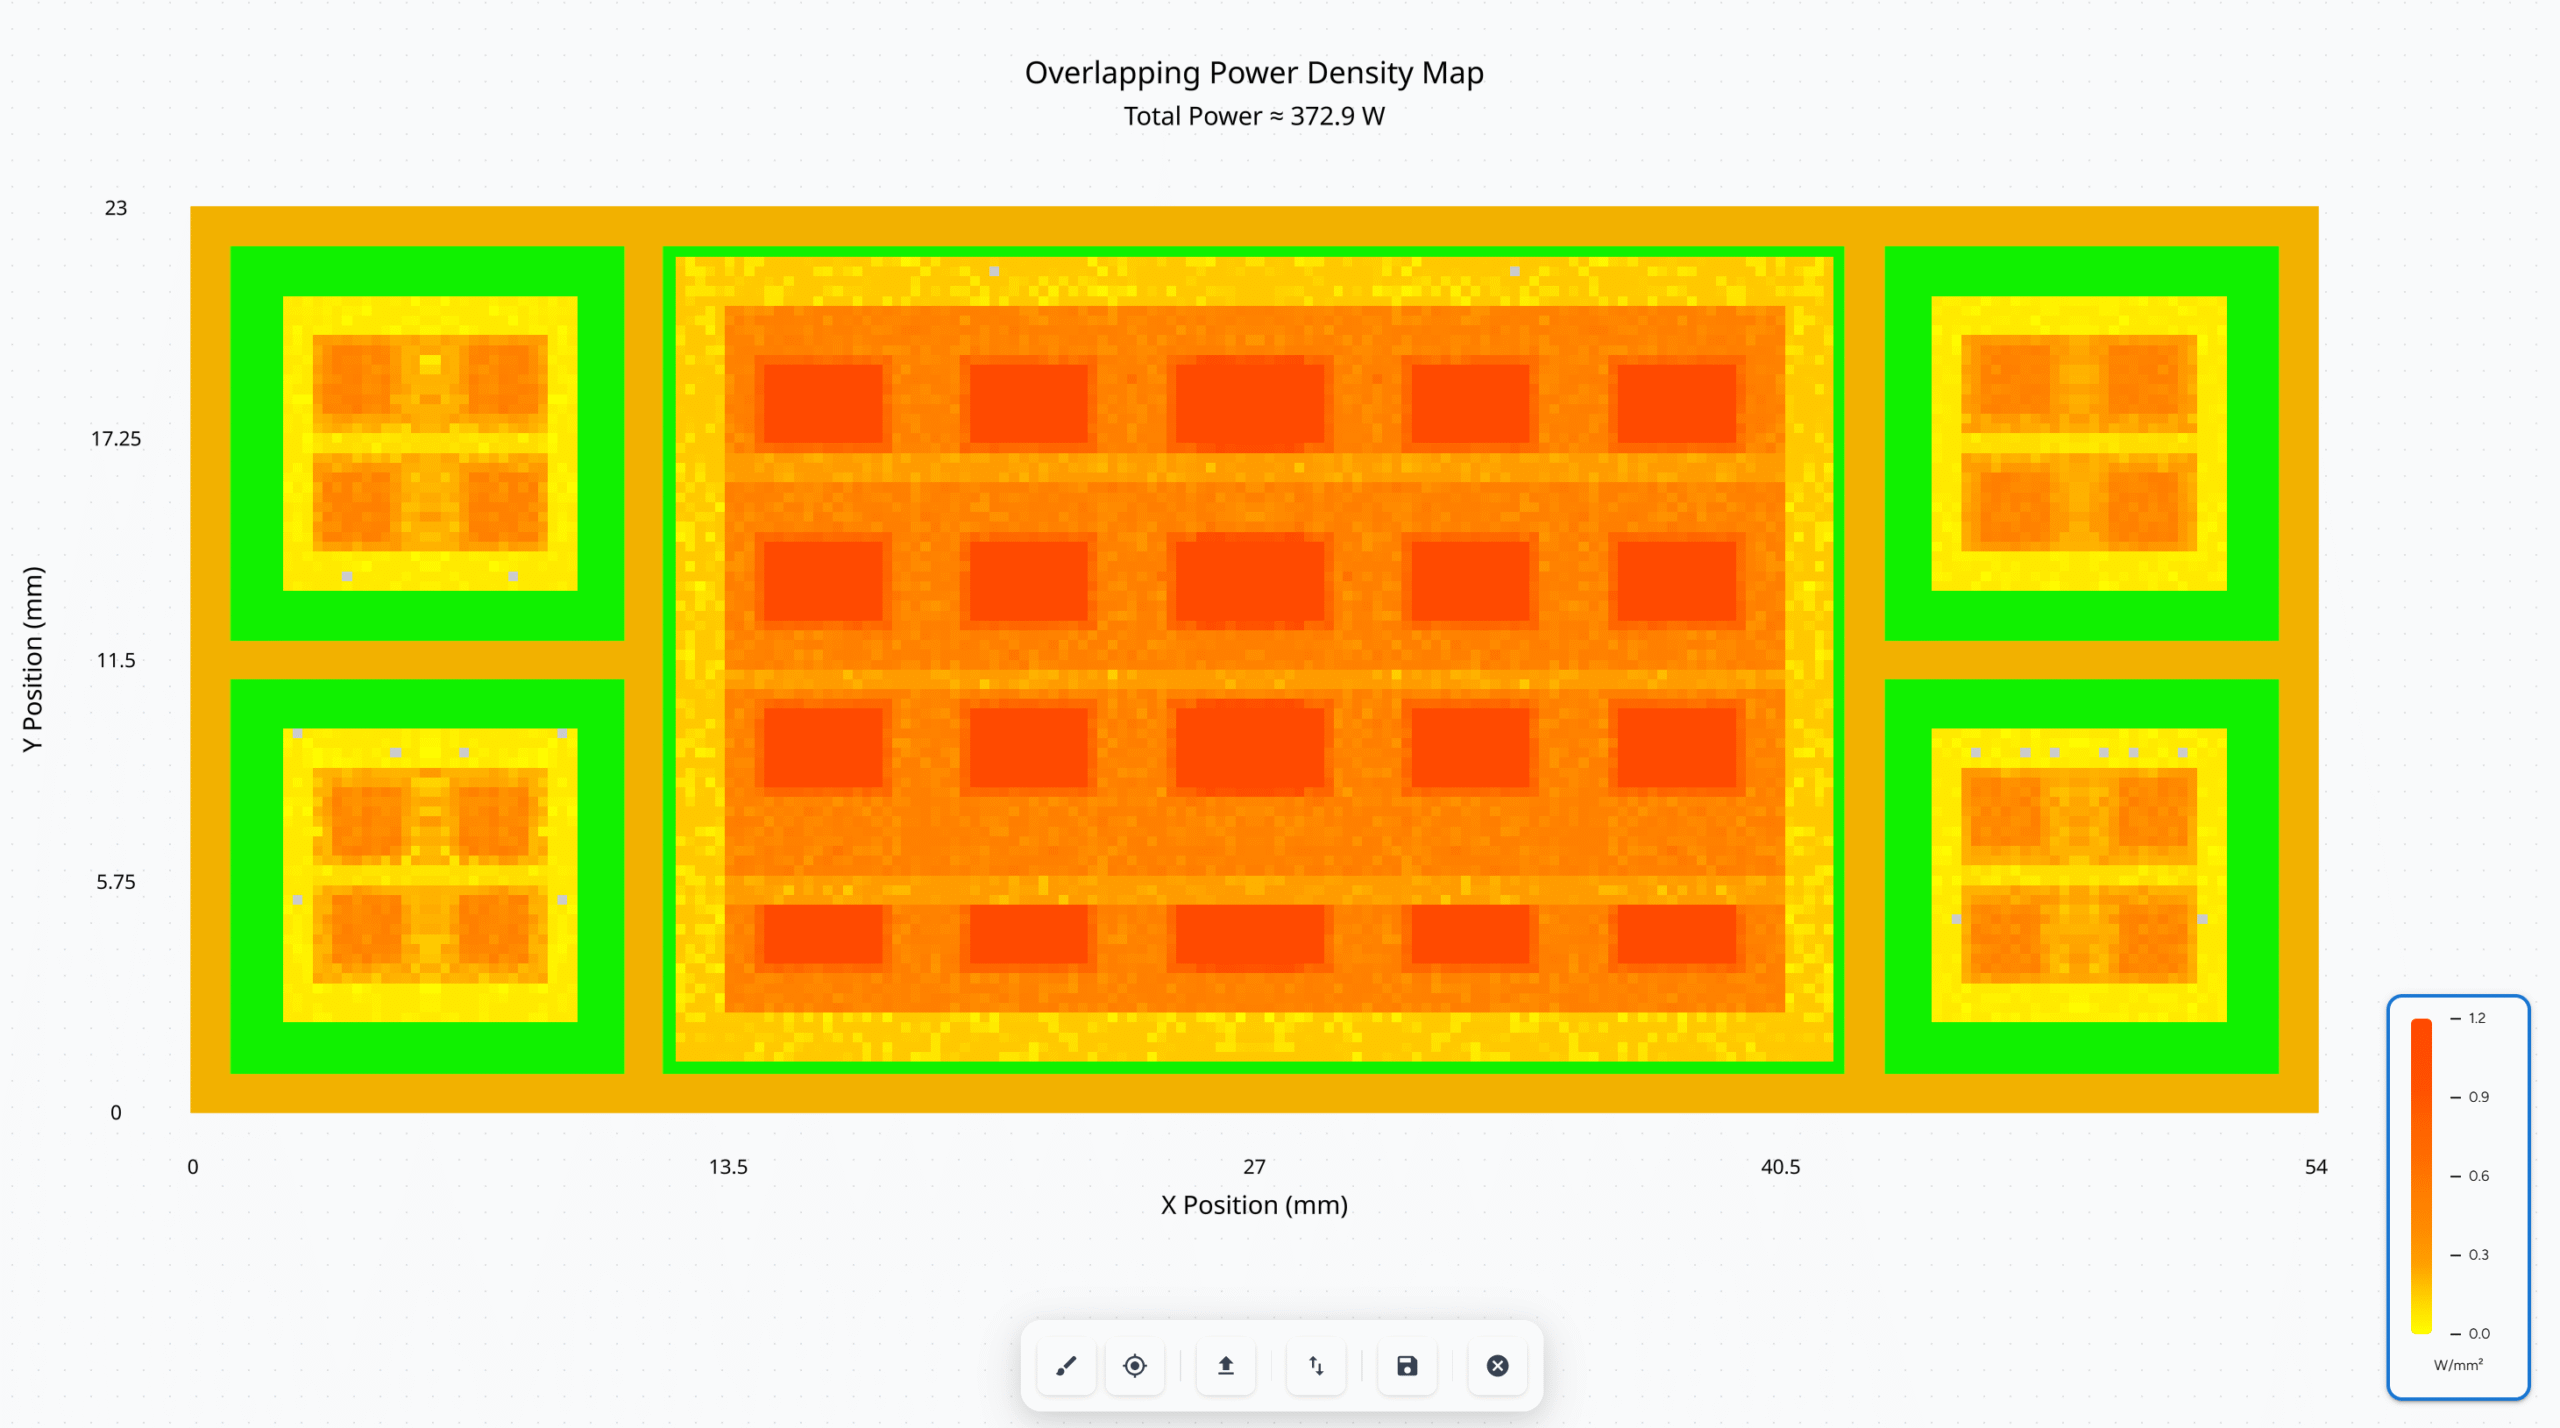Click the crosshair target tool icon
The image size is (2560, 1428).
[x=1135, y=1366]
